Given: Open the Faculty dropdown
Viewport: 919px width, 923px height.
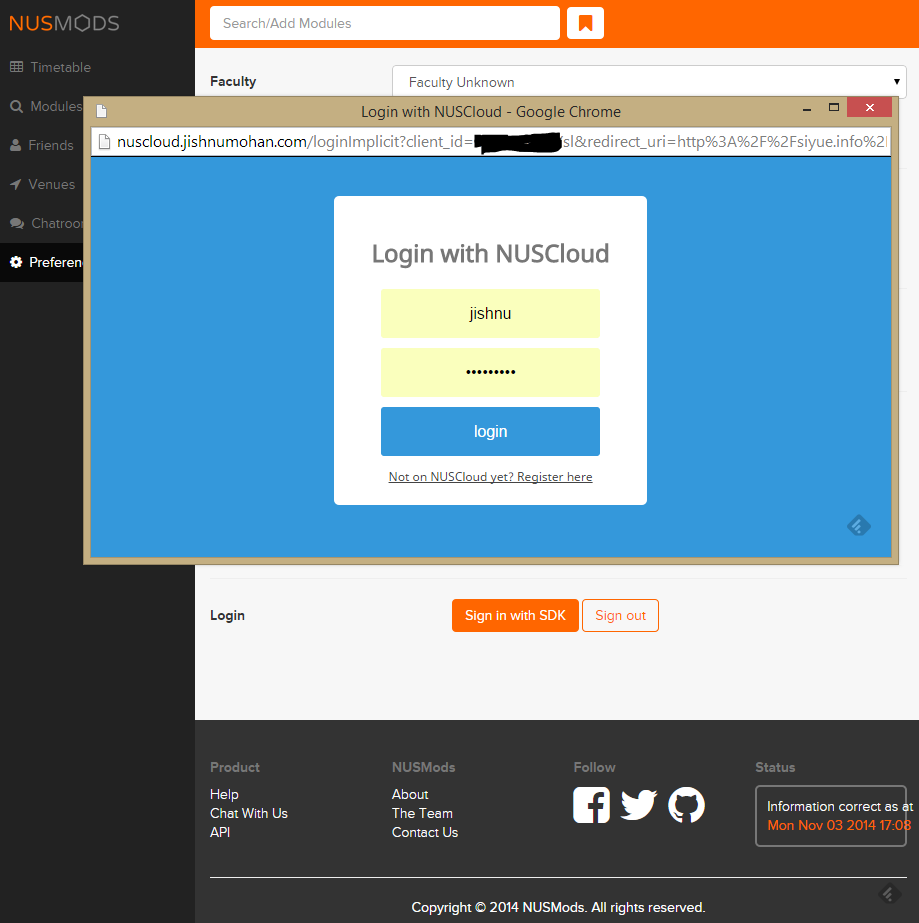Looking at the screenshot, I should pyautogui.click(x=649, y=82).
